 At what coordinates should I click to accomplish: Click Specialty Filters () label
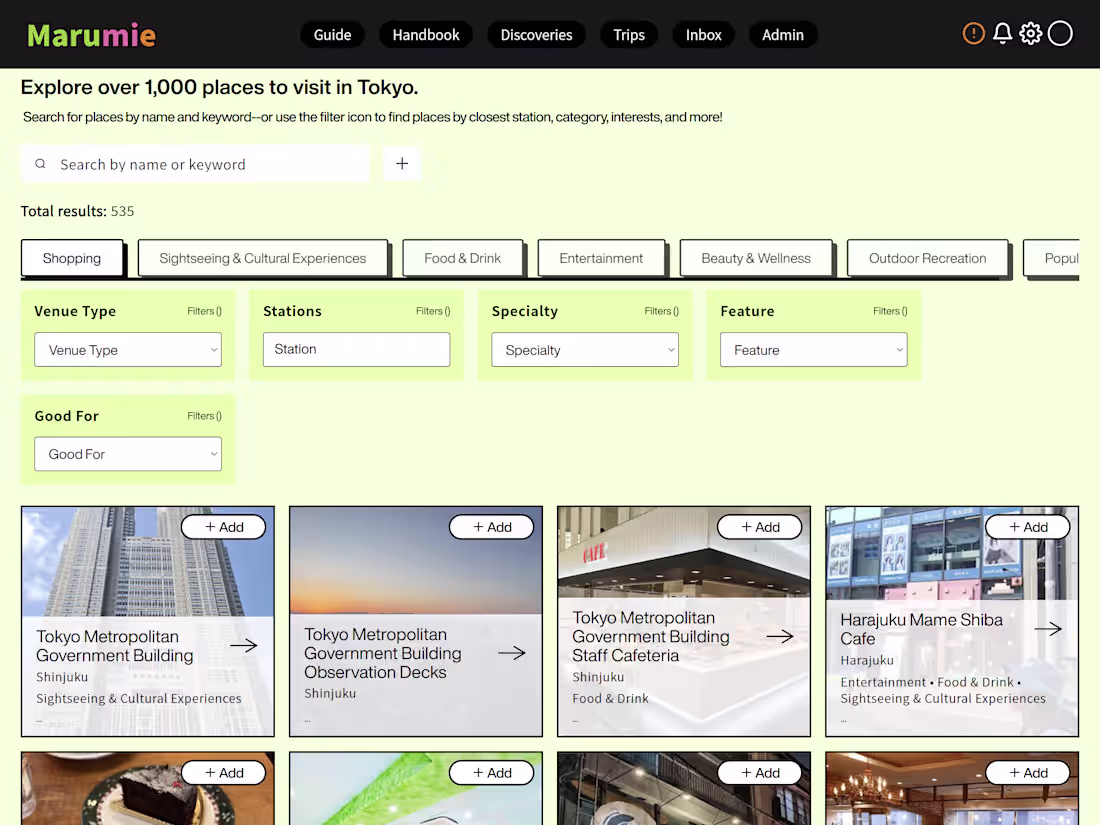pyautogui.click(x=662, y=311)
